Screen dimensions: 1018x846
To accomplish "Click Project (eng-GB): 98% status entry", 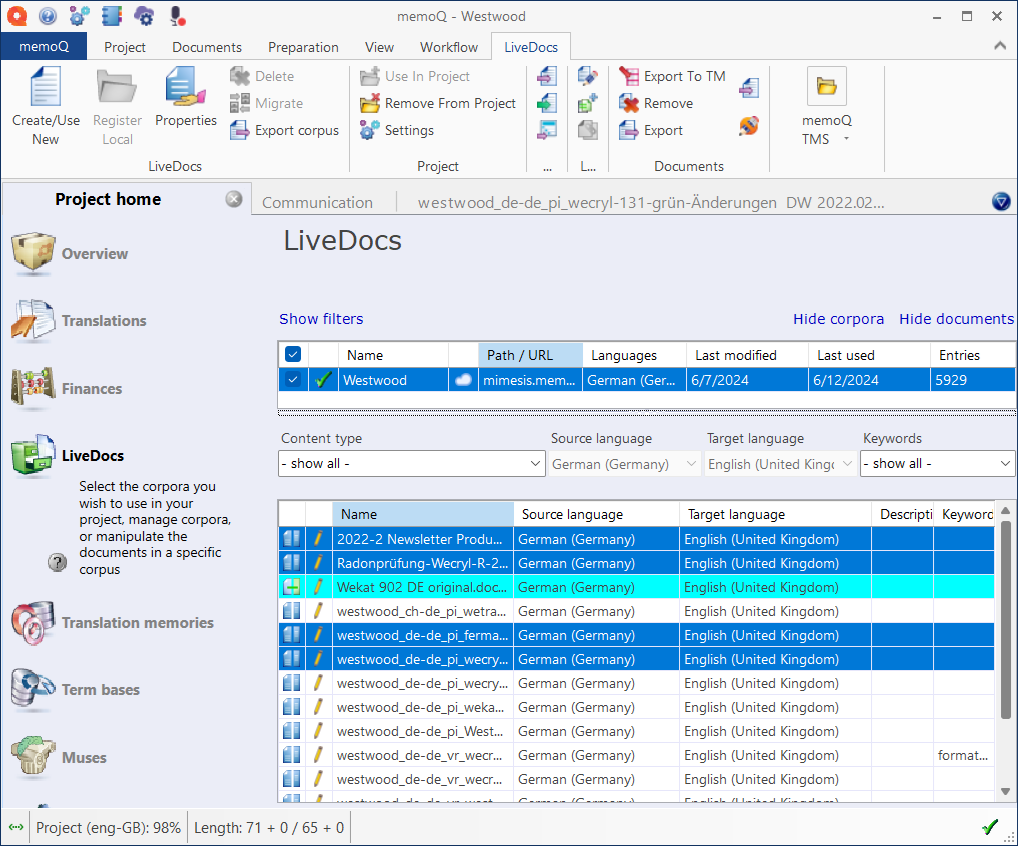I will tap(108, 828).
